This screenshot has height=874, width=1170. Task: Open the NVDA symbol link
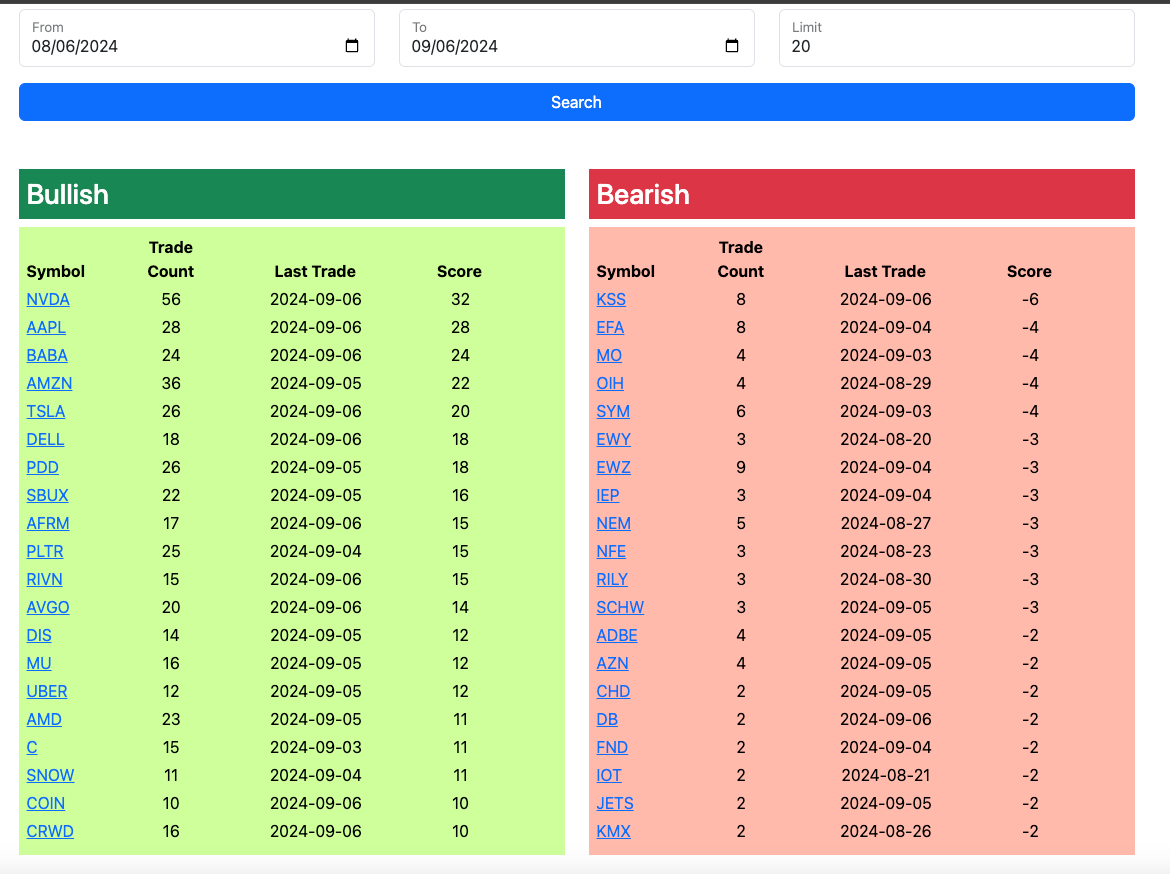point(48,299)
